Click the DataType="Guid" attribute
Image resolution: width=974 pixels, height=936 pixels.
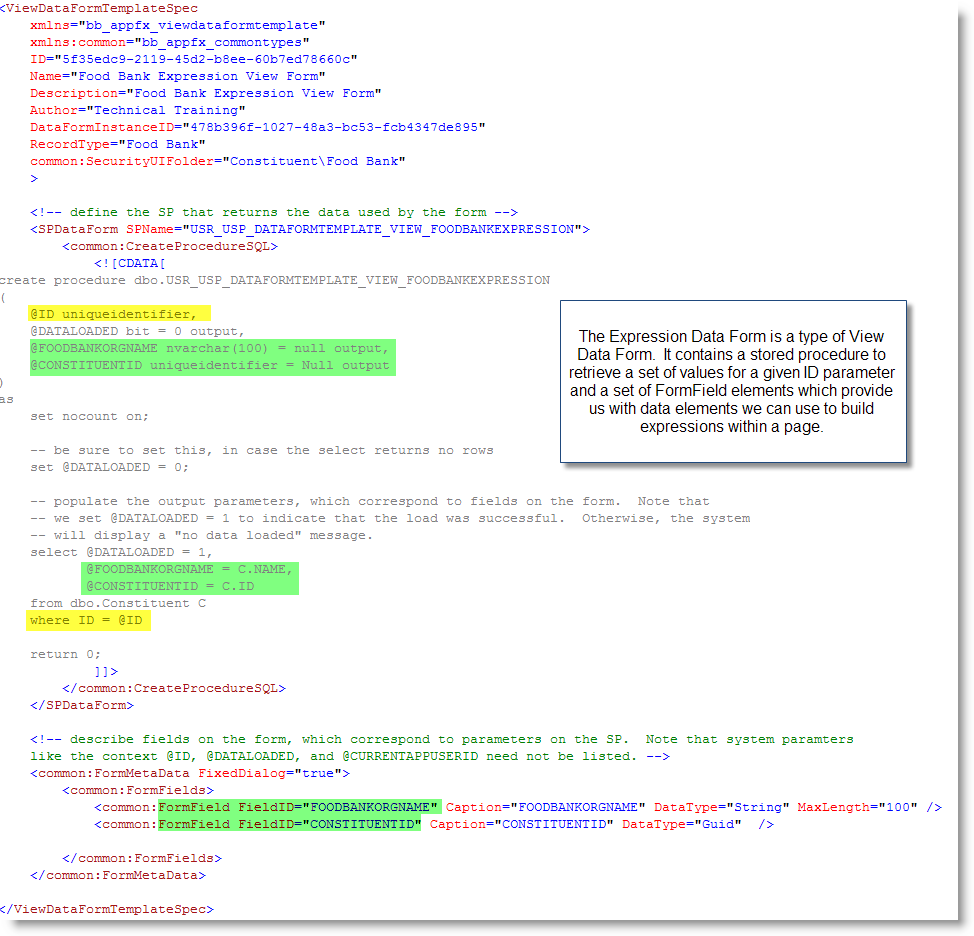coord(681,824)
